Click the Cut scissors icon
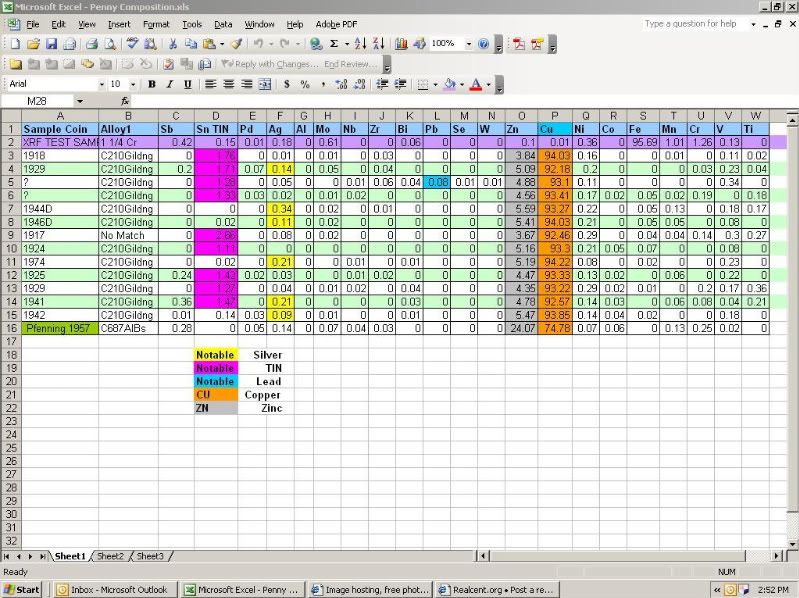 pyautogui.click(x=173, y=44)
